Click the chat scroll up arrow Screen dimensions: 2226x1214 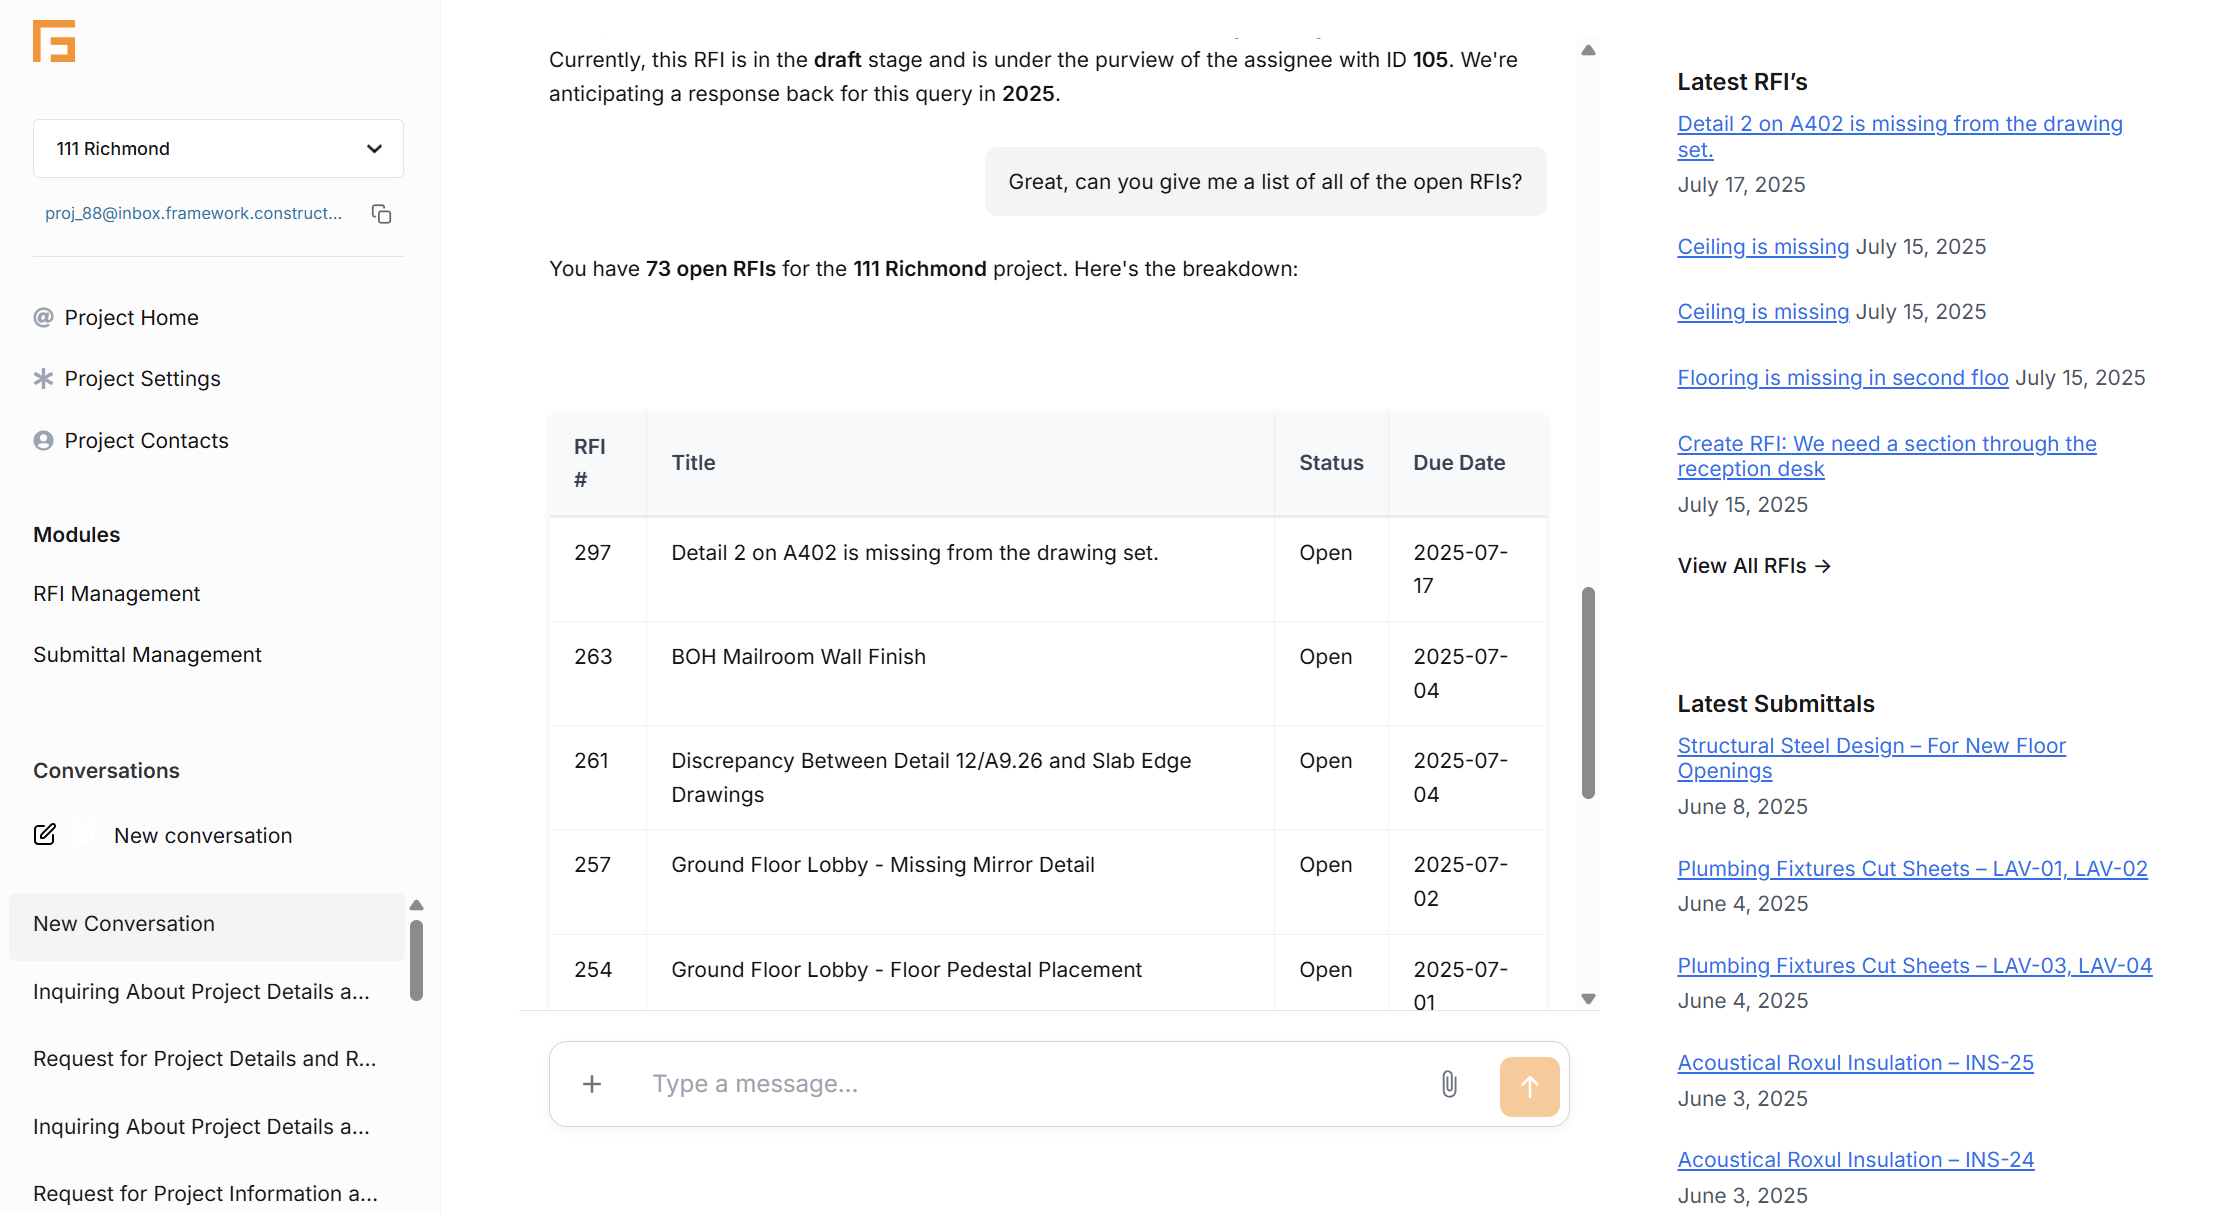pyautogui.click(x=1588, y=50)
